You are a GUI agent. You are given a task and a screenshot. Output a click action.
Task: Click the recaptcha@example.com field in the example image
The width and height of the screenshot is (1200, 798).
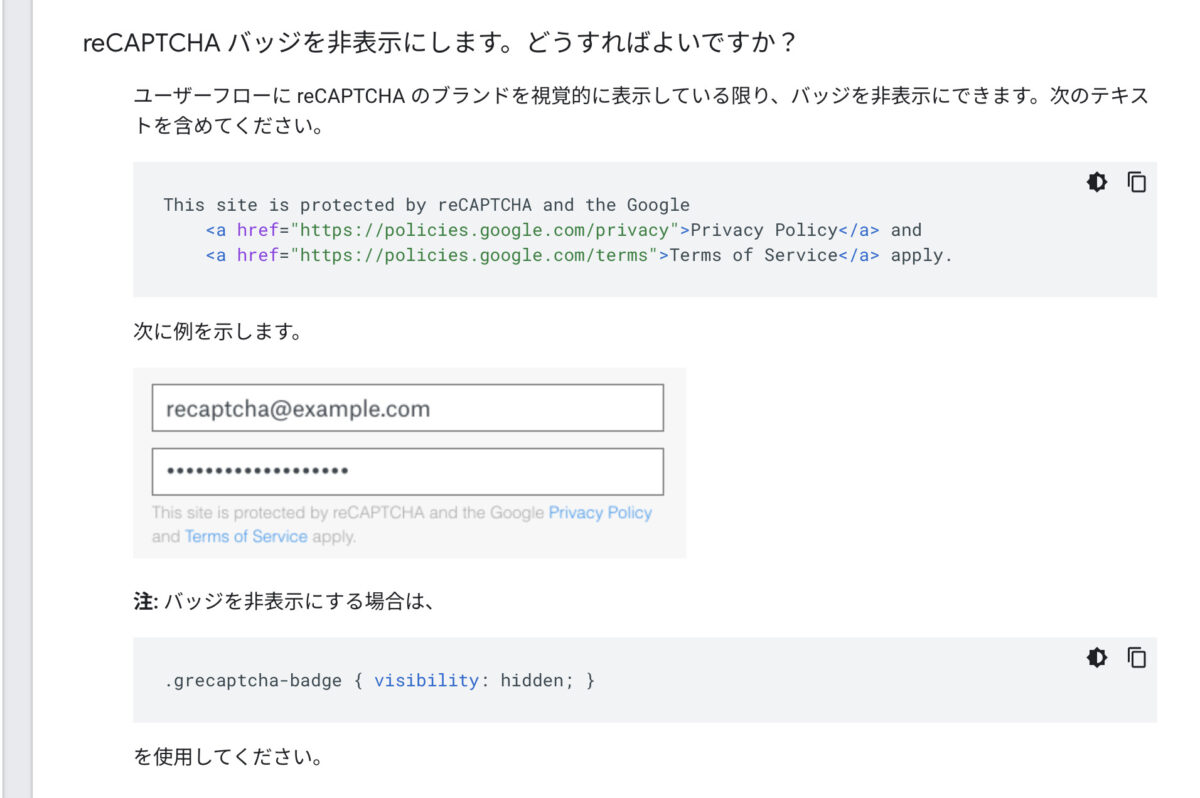[408, 408]
